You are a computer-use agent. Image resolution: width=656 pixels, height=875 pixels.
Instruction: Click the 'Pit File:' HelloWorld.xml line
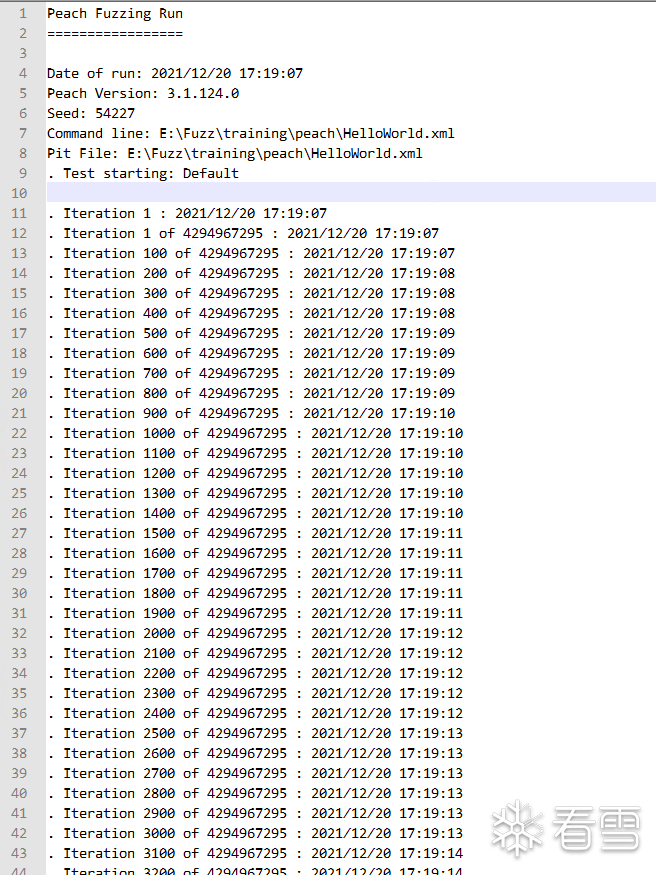click(x=234, y=153)
